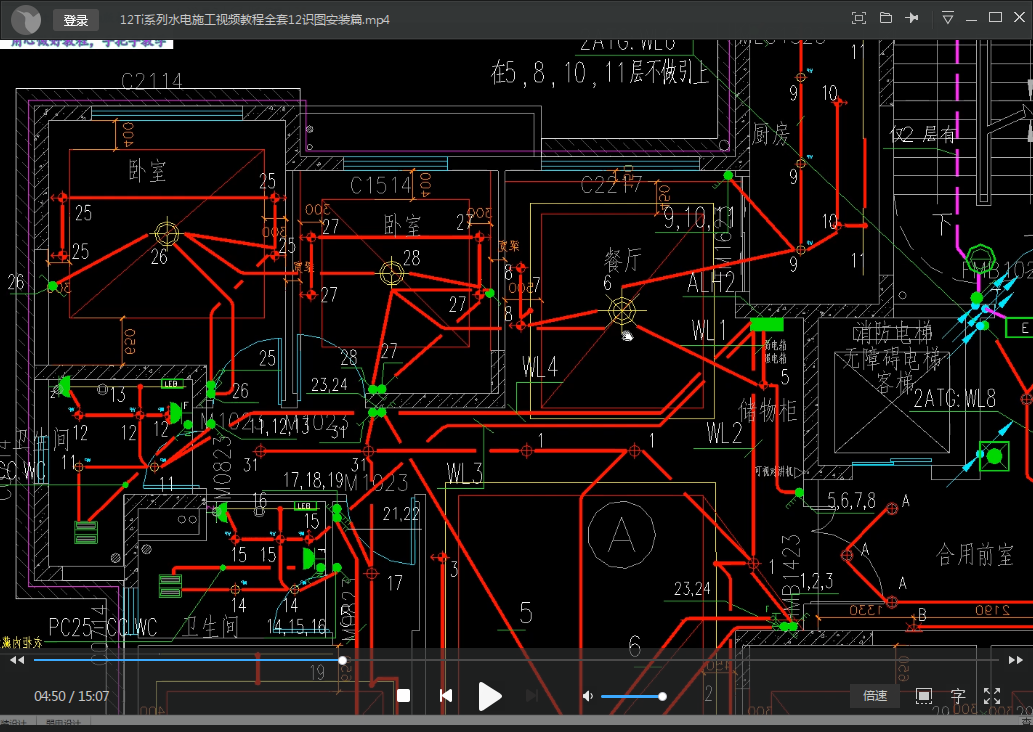
Task: Adjust the volume slider
Action: [632, 696]
